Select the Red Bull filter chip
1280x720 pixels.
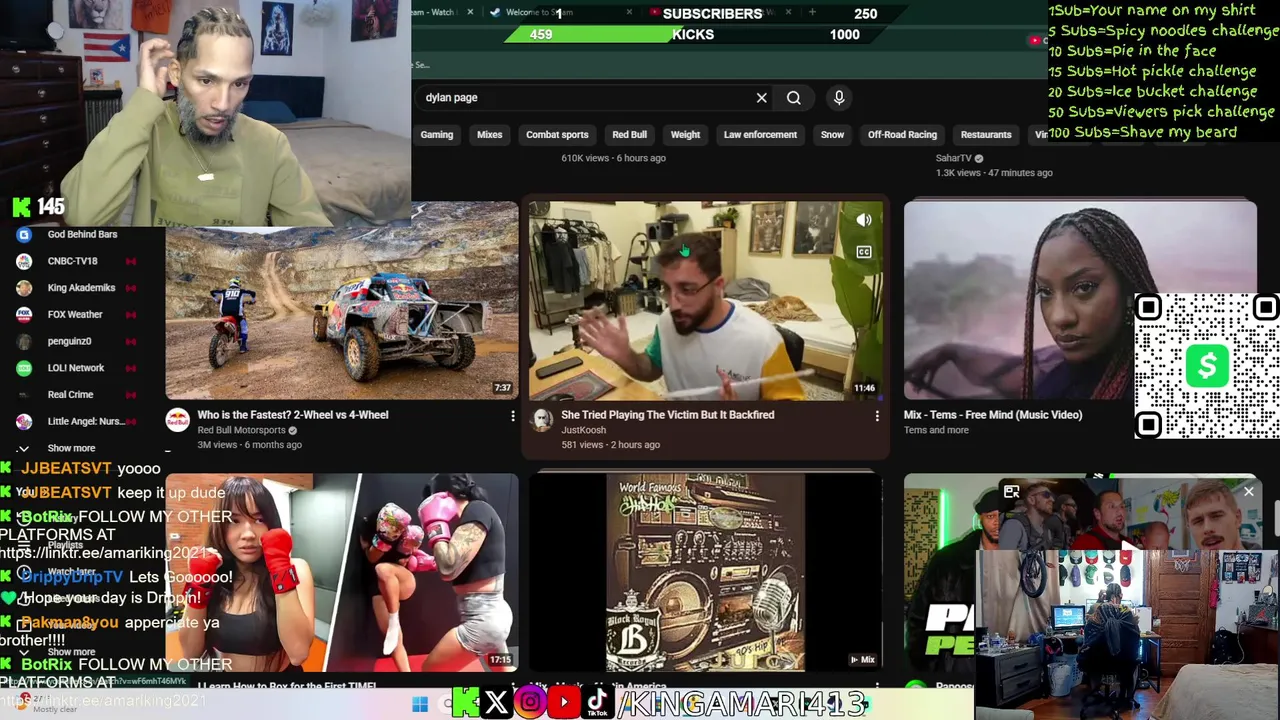pos(630,135)
